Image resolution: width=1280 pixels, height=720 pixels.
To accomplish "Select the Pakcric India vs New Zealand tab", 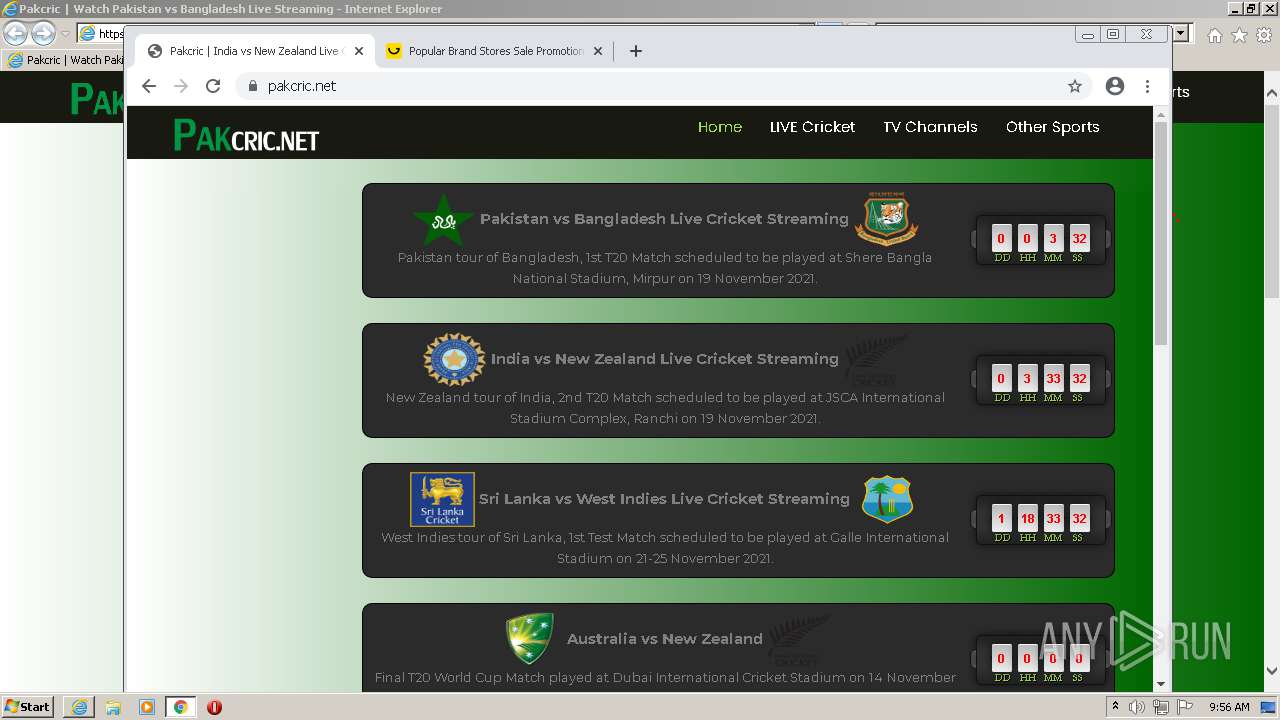I will tap(255, 51).
